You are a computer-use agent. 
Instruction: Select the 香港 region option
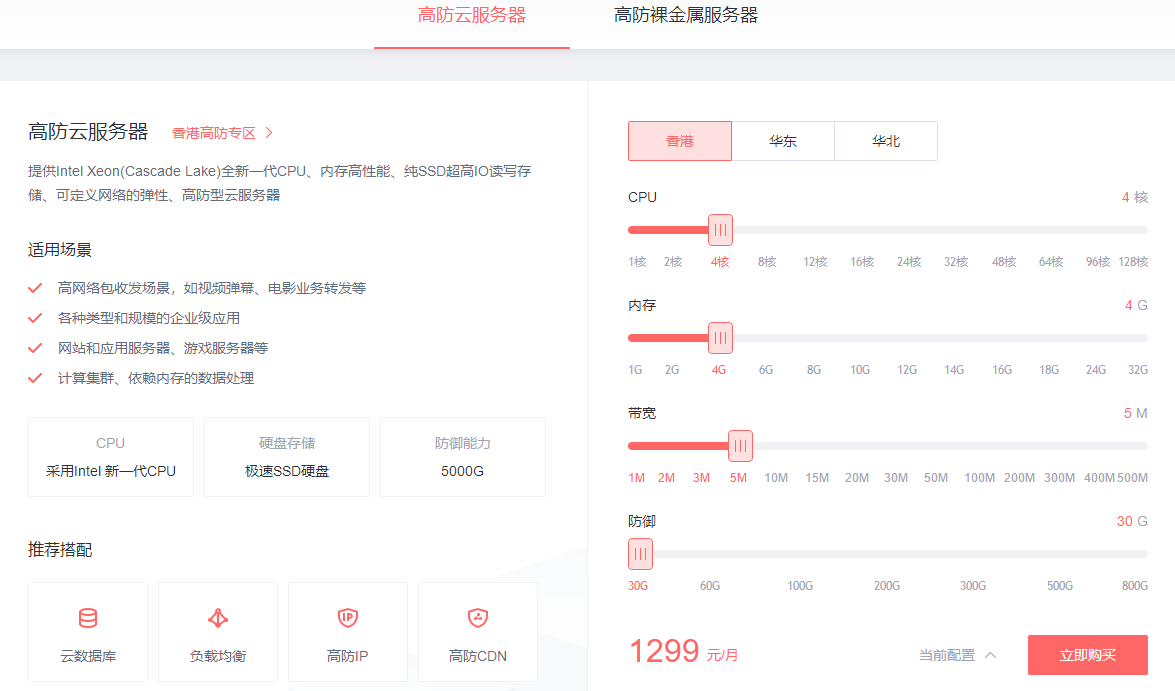click(x=680, y=141)
